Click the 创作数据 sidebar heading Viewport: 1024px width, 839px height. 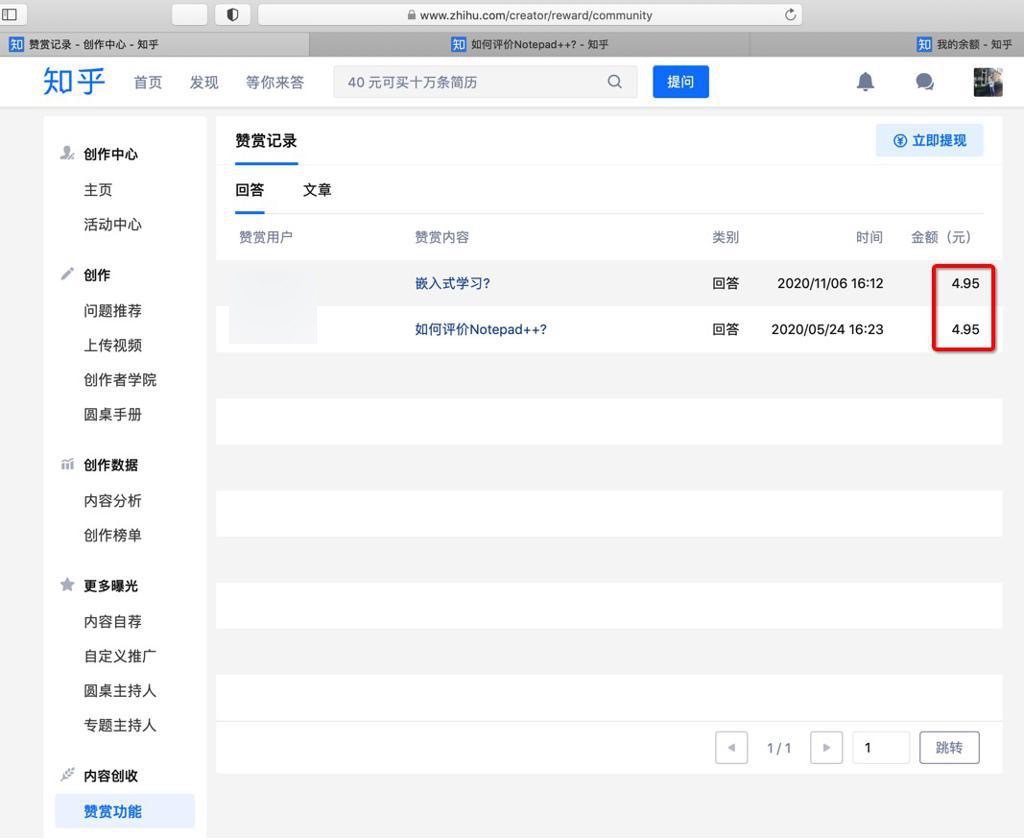pyautogui.click(x=110, y=465)
